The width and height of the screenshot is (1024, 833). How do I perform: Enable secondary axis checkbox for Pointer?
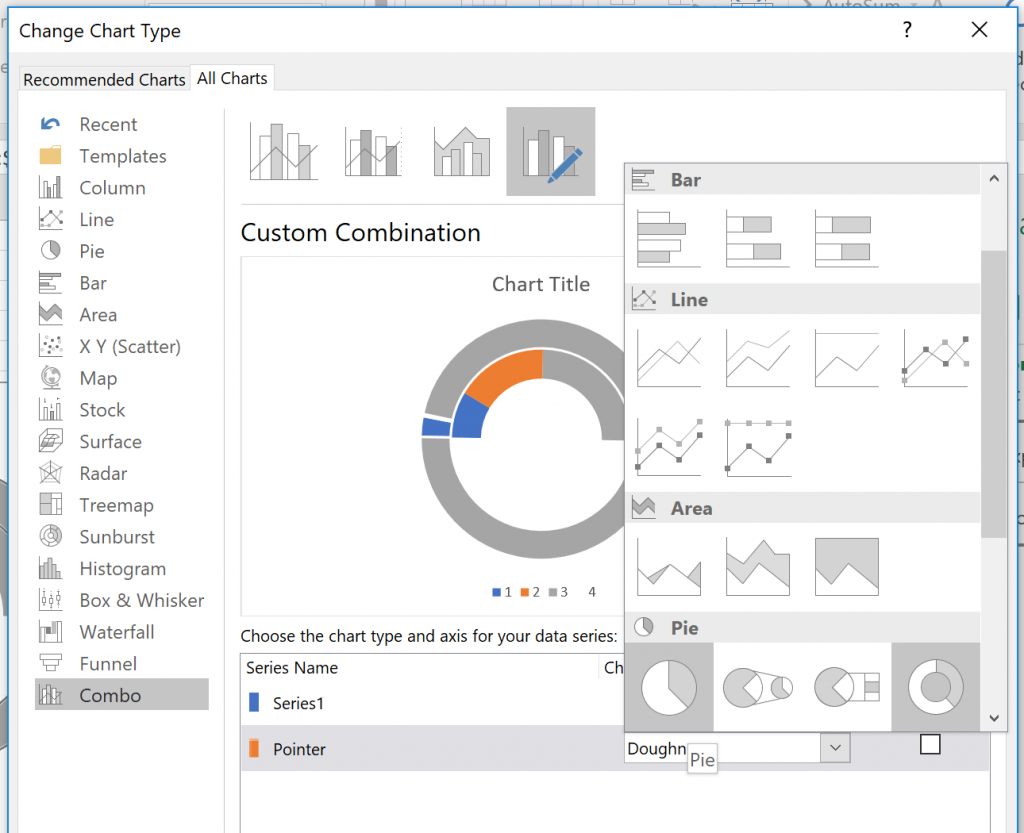(x=930, y=745)
